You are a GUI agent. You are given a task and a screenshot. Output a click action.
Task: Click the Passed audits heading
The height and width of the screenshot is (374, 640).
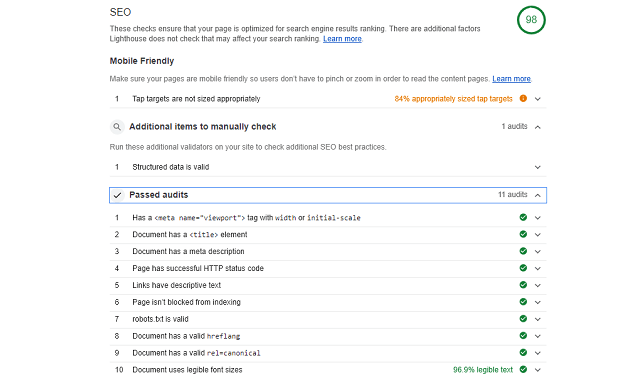pyautogui.click(x=158, y=195)
